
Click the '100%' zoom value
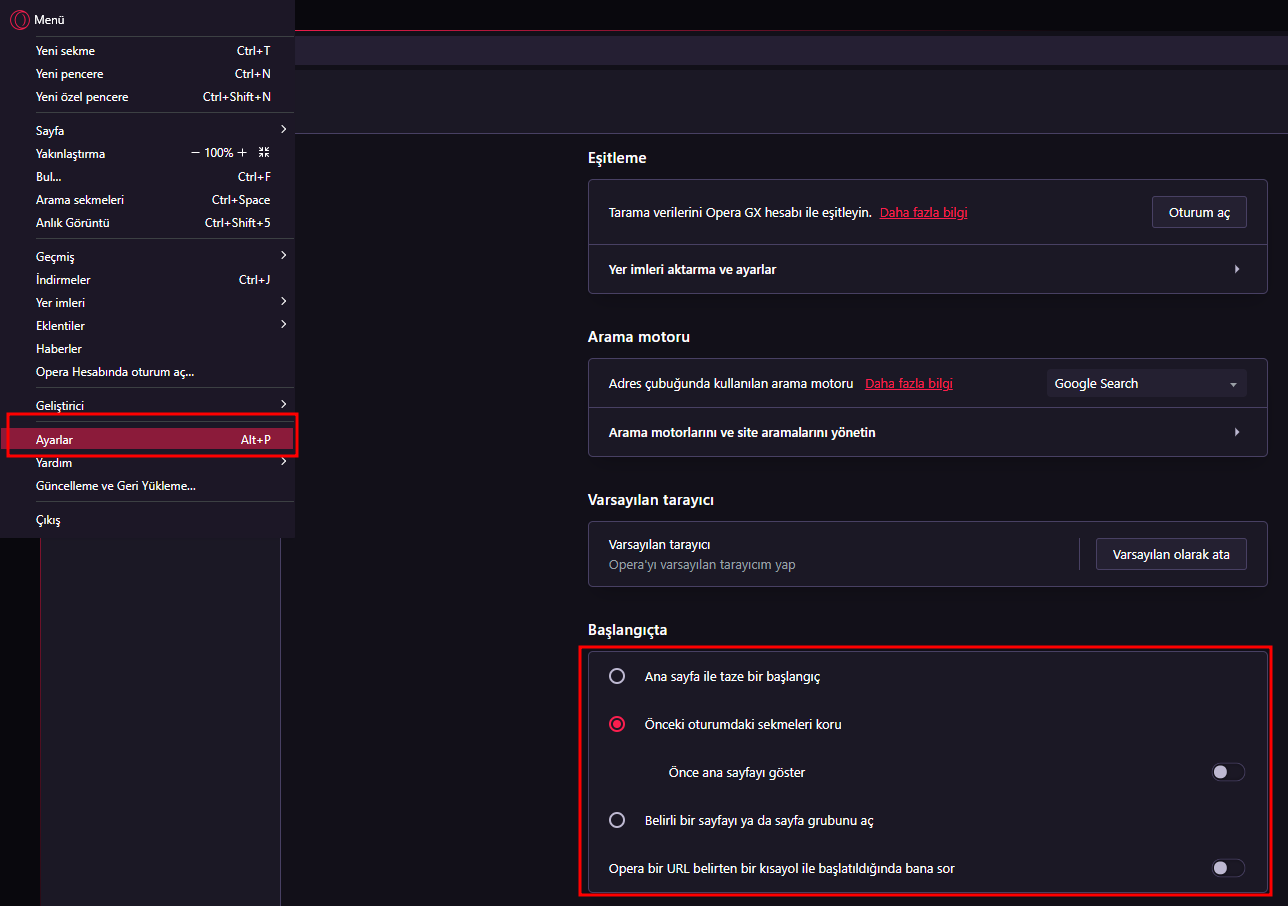coord(219,153)
